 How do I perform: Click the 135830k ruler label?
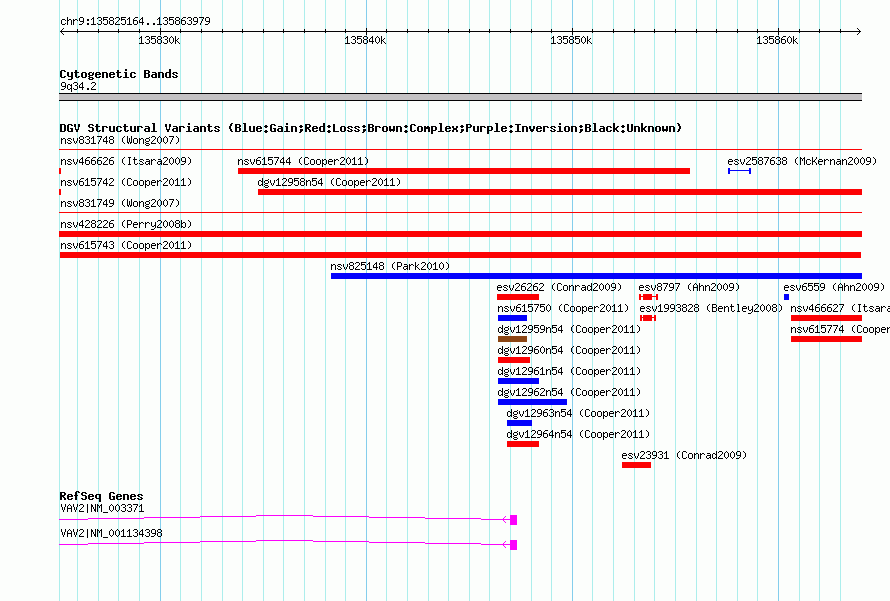[159, 40]
